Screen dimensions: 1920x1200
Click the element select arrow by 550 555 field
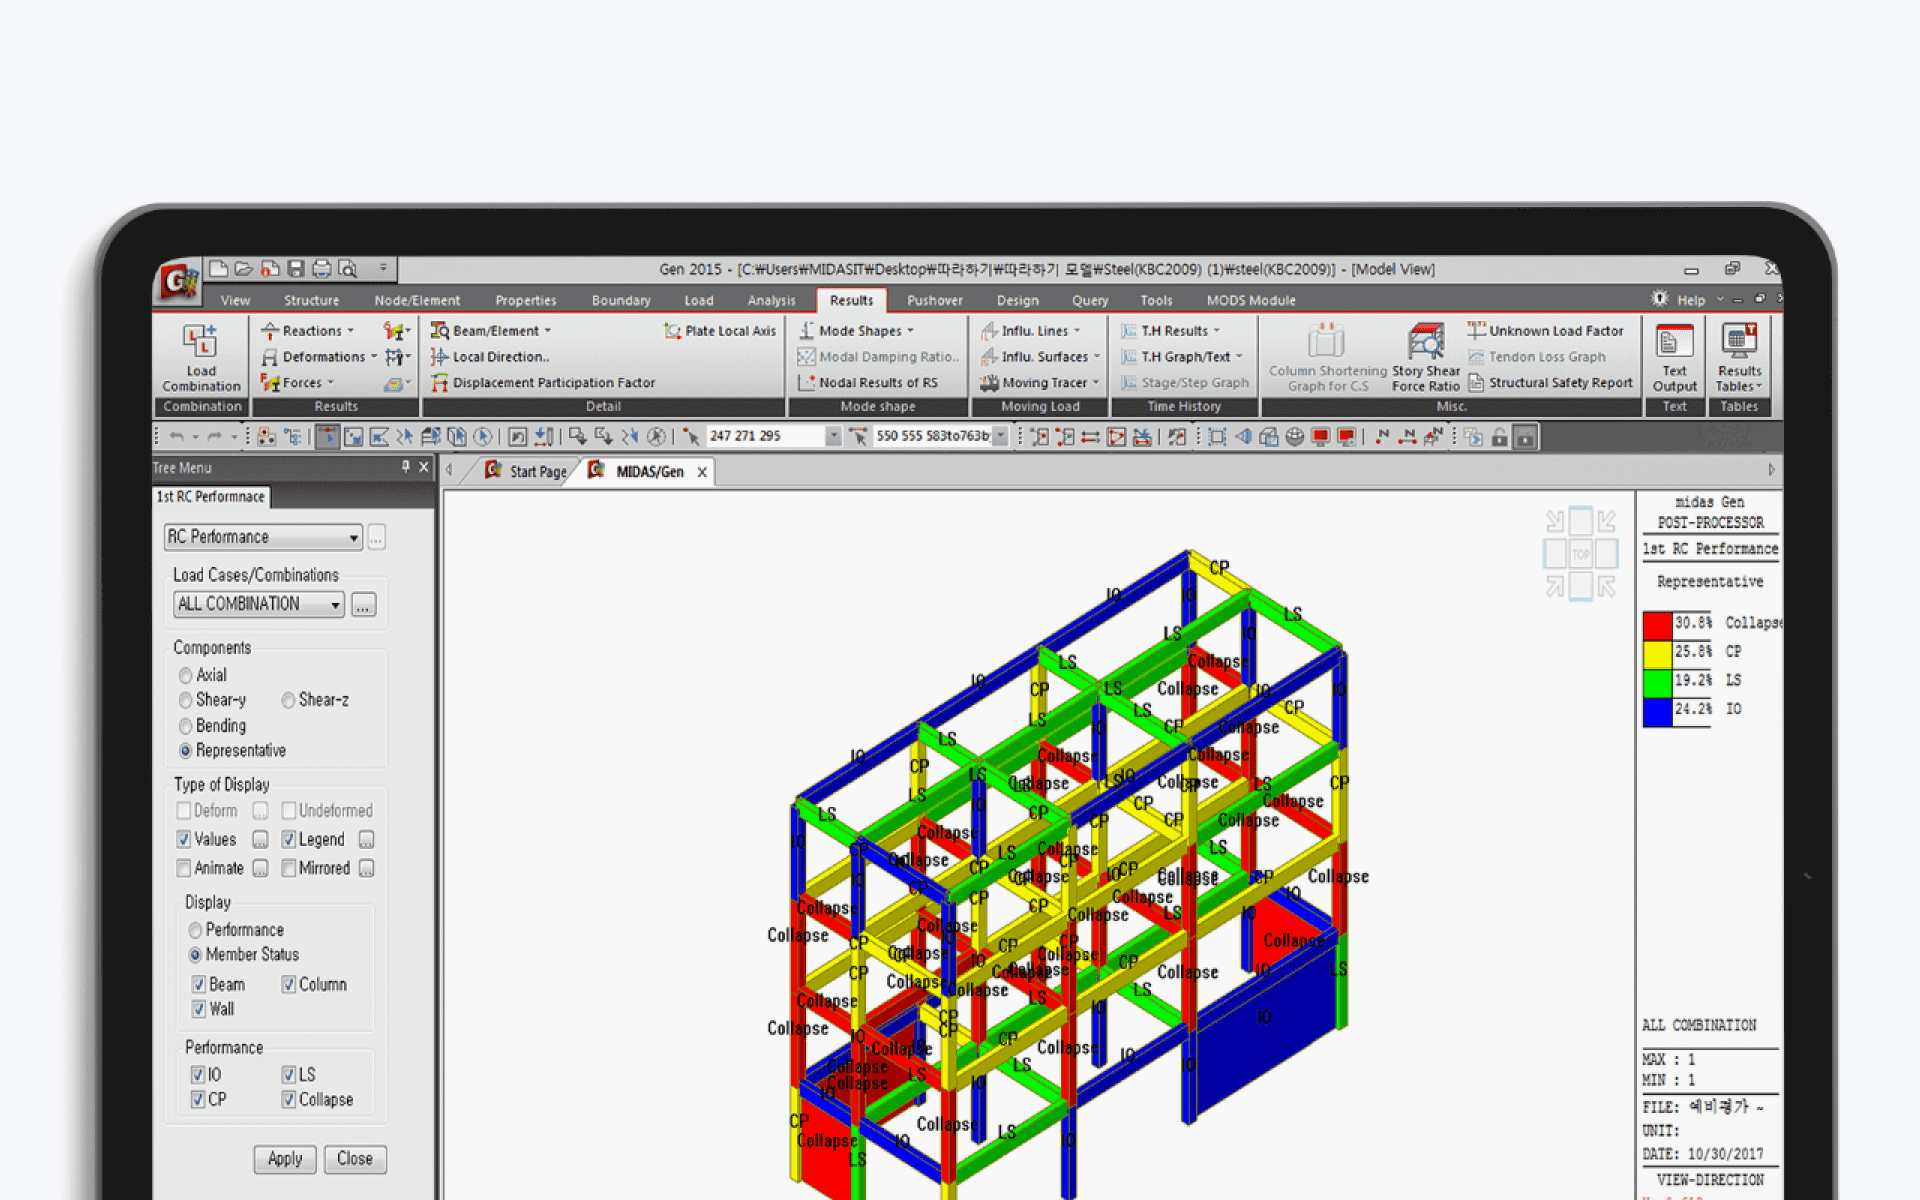pos(858,437)
